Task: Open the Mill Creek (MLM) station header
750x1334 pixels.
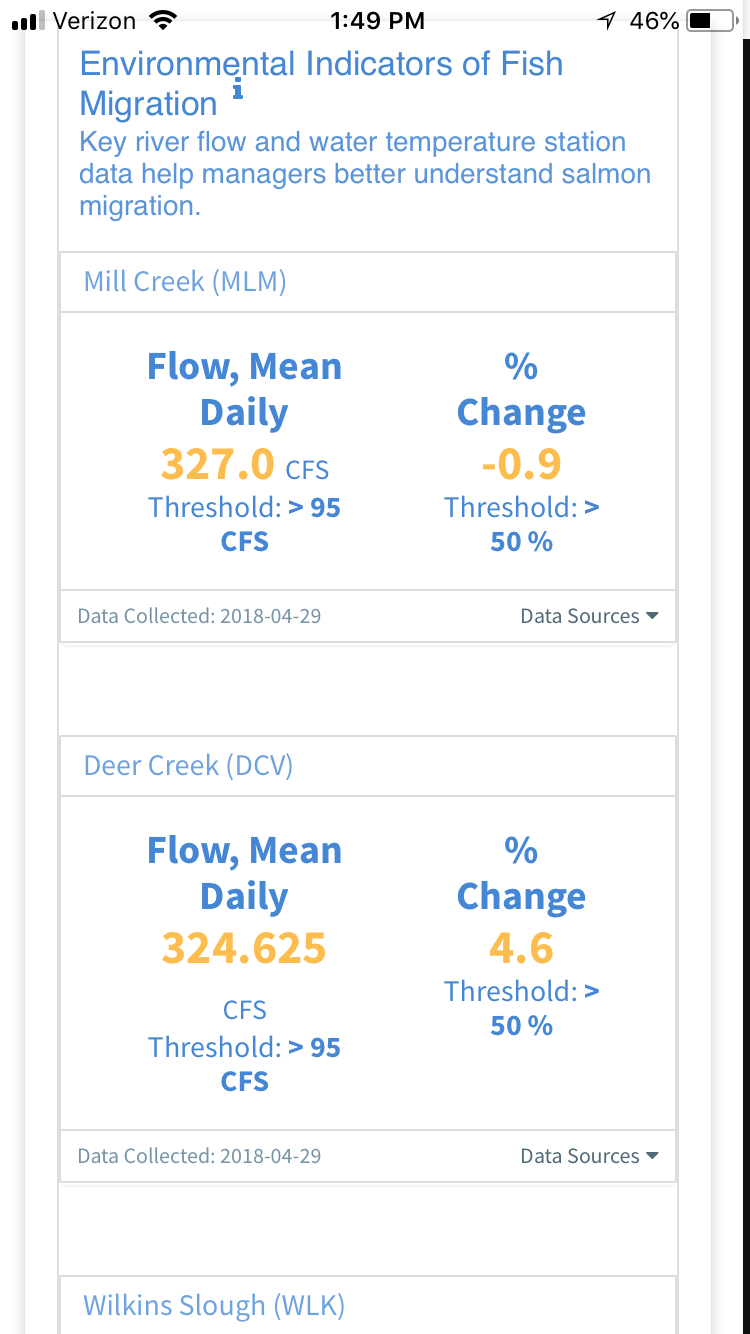Action: tap(368, 282)
